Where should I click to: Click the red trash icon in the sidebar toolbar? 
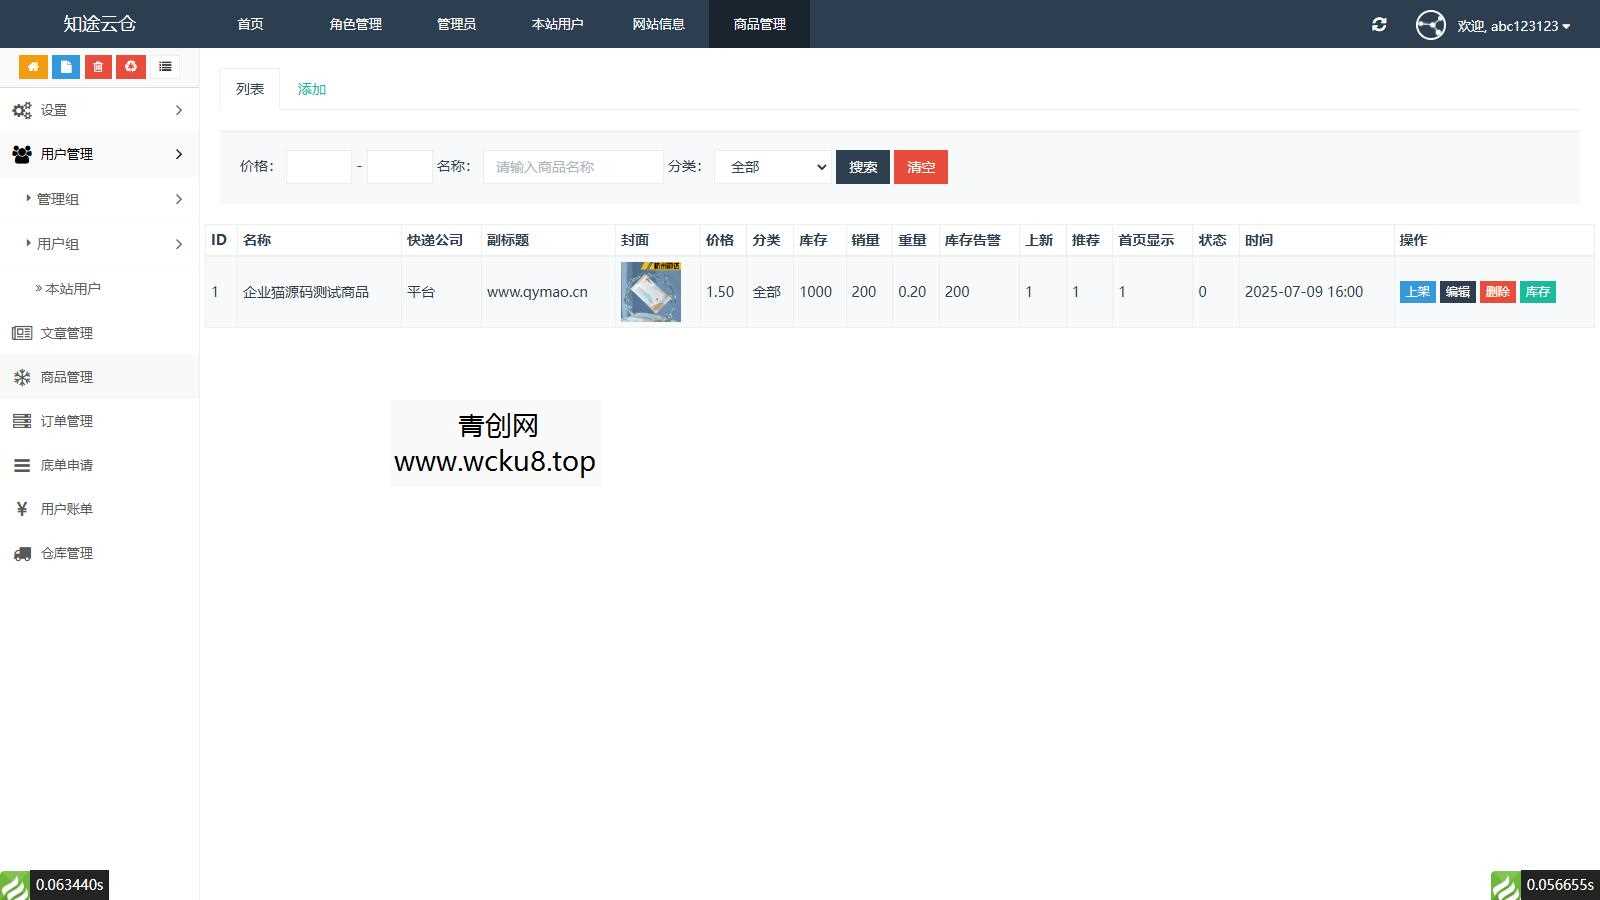[x=97, y=66]
